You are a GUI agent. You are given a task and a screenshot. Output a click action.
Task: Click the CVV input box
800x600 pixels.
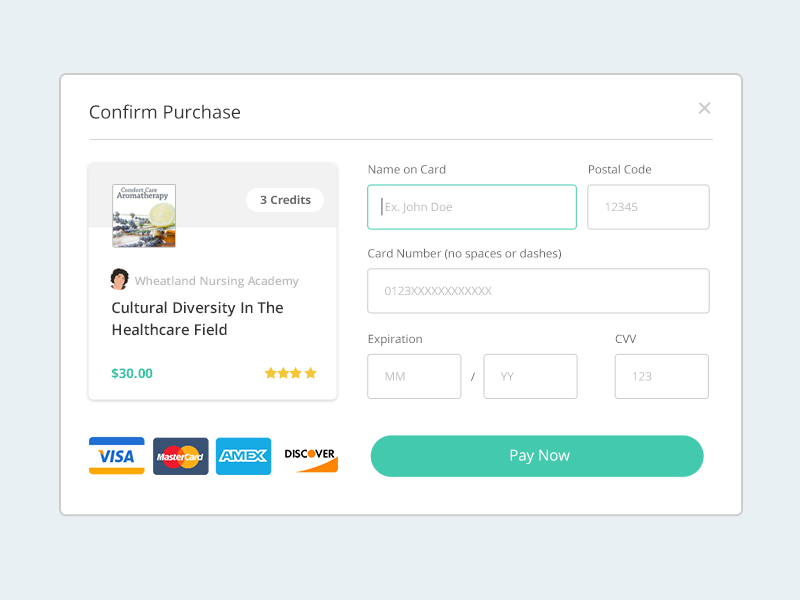(x=661, y=377)
